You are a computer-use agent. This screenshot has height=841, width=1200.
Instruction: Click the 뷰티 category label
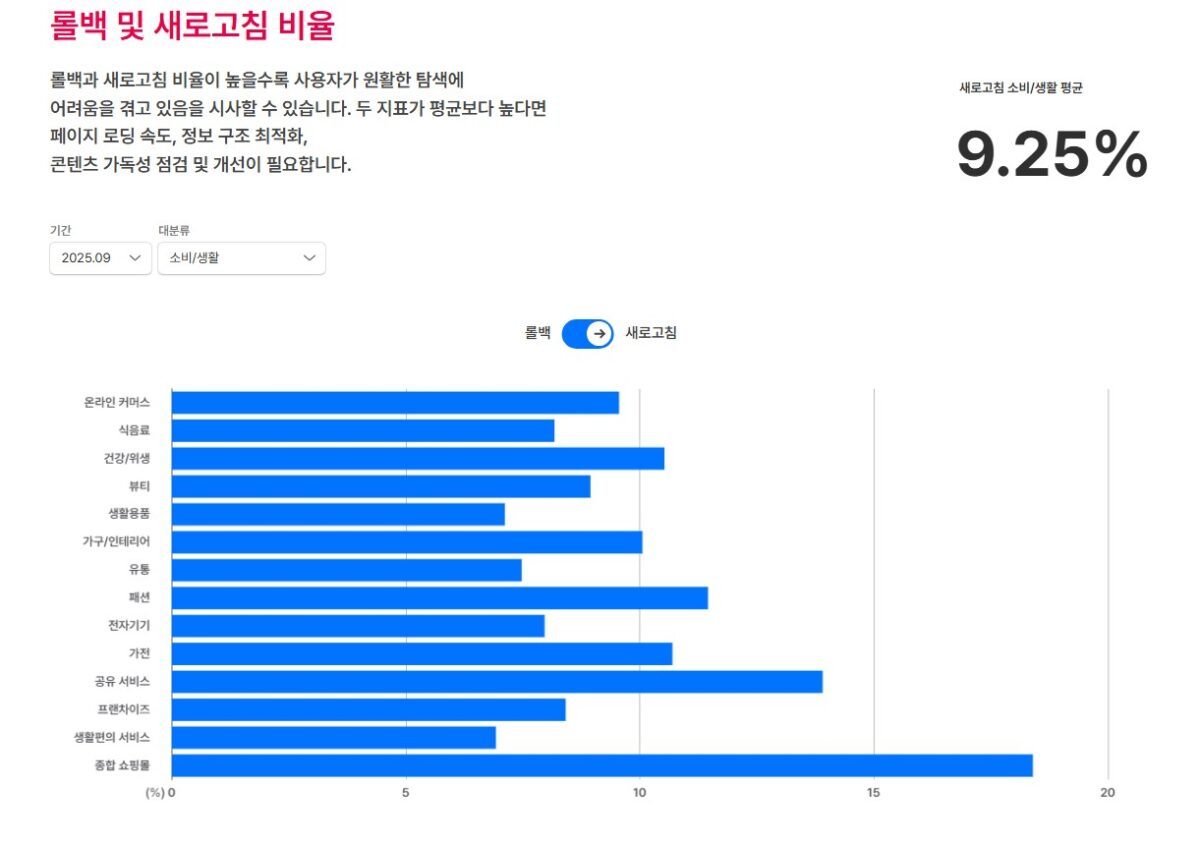coord(139,487)
